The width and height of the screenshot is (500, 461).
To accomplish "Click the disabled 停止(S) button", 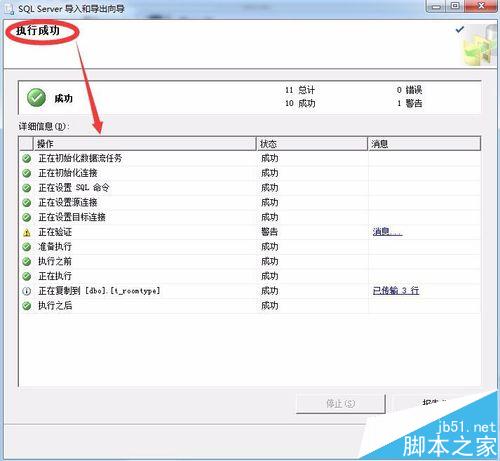I will coord(340,404).
